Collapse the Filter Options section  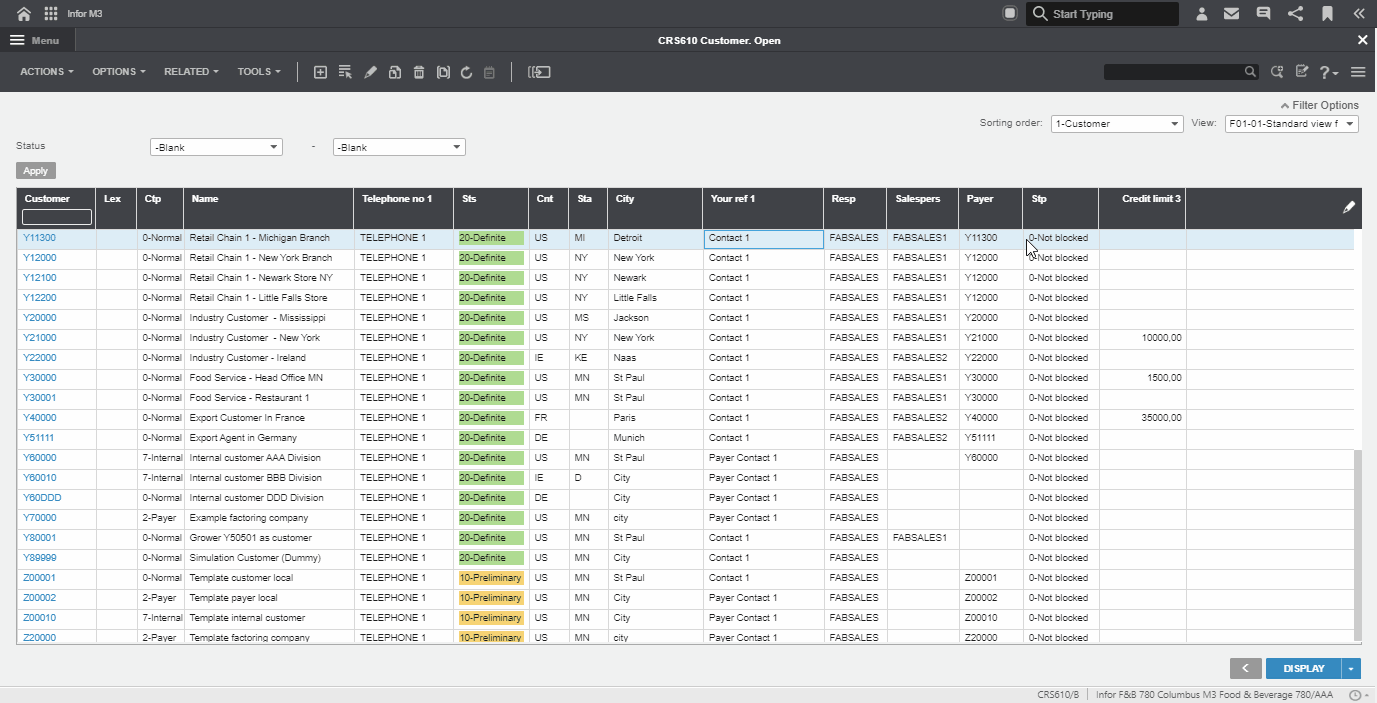point(1319,105)
